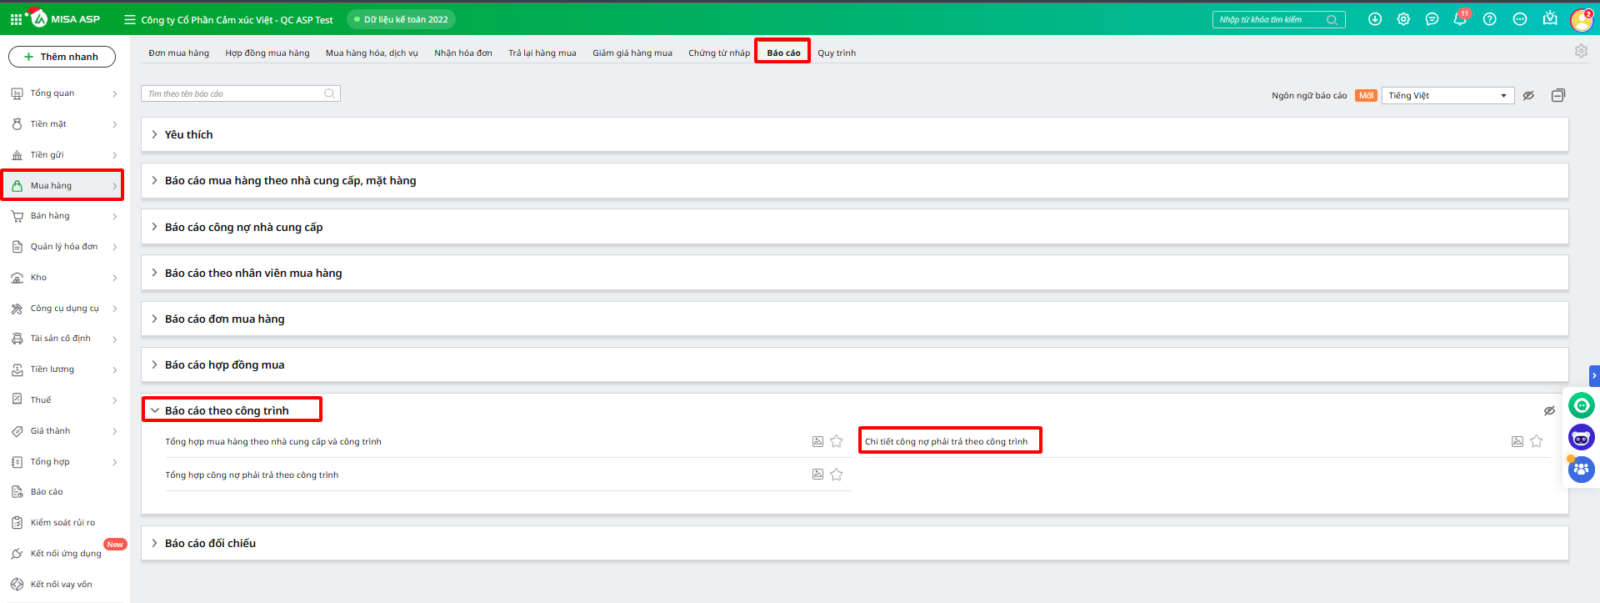Star the Chi tiết công nợ phải trả report

(x=1537, y=441)
